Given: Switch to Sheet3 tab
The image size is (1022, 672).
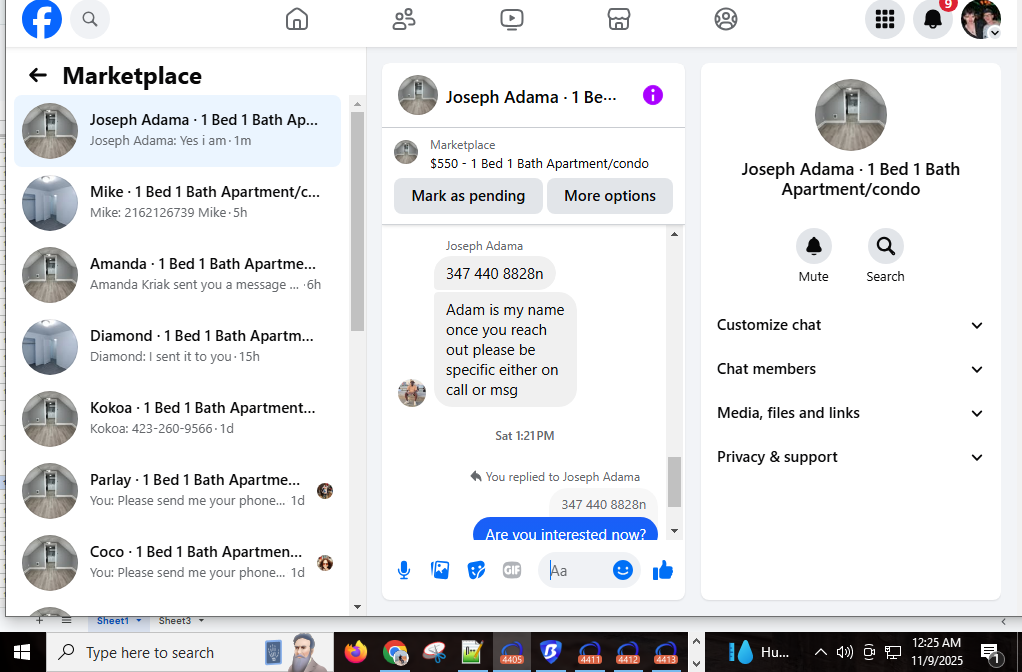Looking at the screenshot, I should pos(175,621).
